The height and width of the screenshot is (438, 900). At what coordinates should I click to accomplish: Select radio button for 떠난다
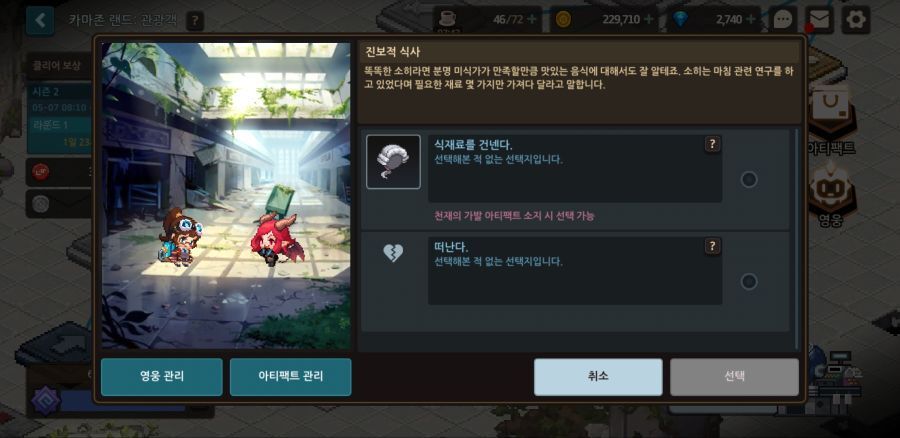pyautogui.click(x=749, y=282)
